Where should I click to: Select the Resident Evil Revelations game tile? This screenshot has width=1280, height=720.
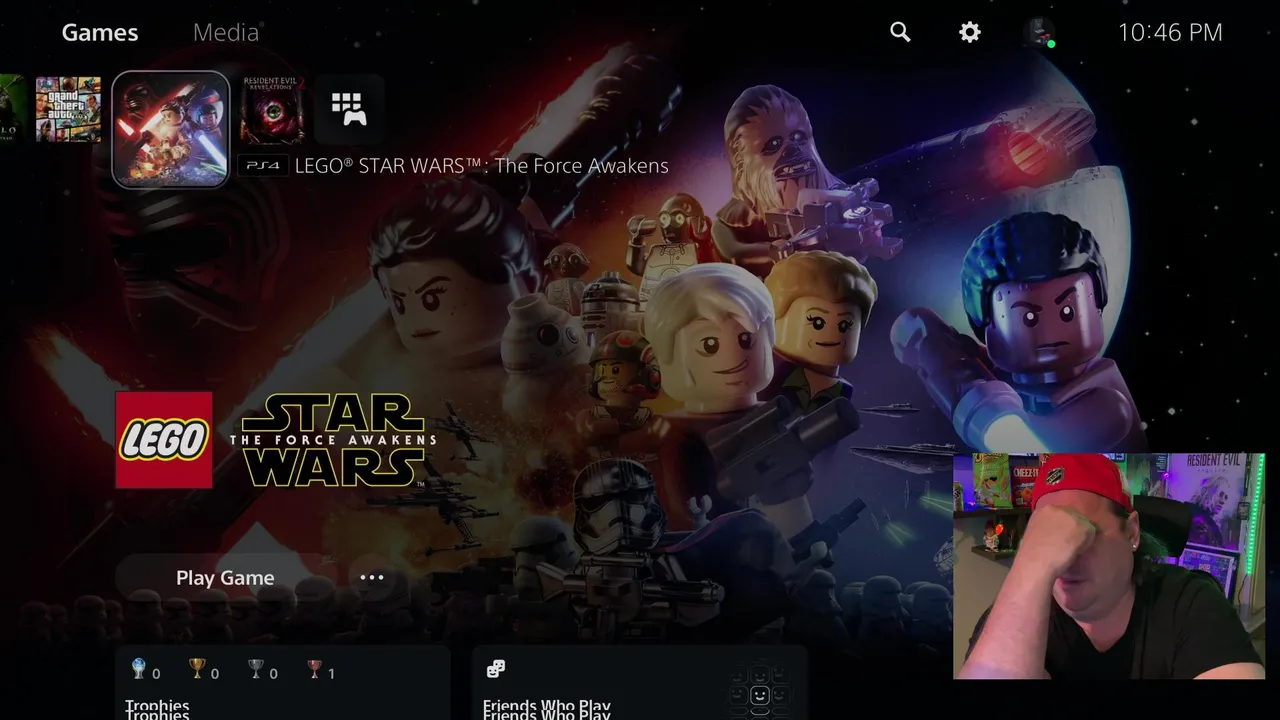tap(272, 109)
